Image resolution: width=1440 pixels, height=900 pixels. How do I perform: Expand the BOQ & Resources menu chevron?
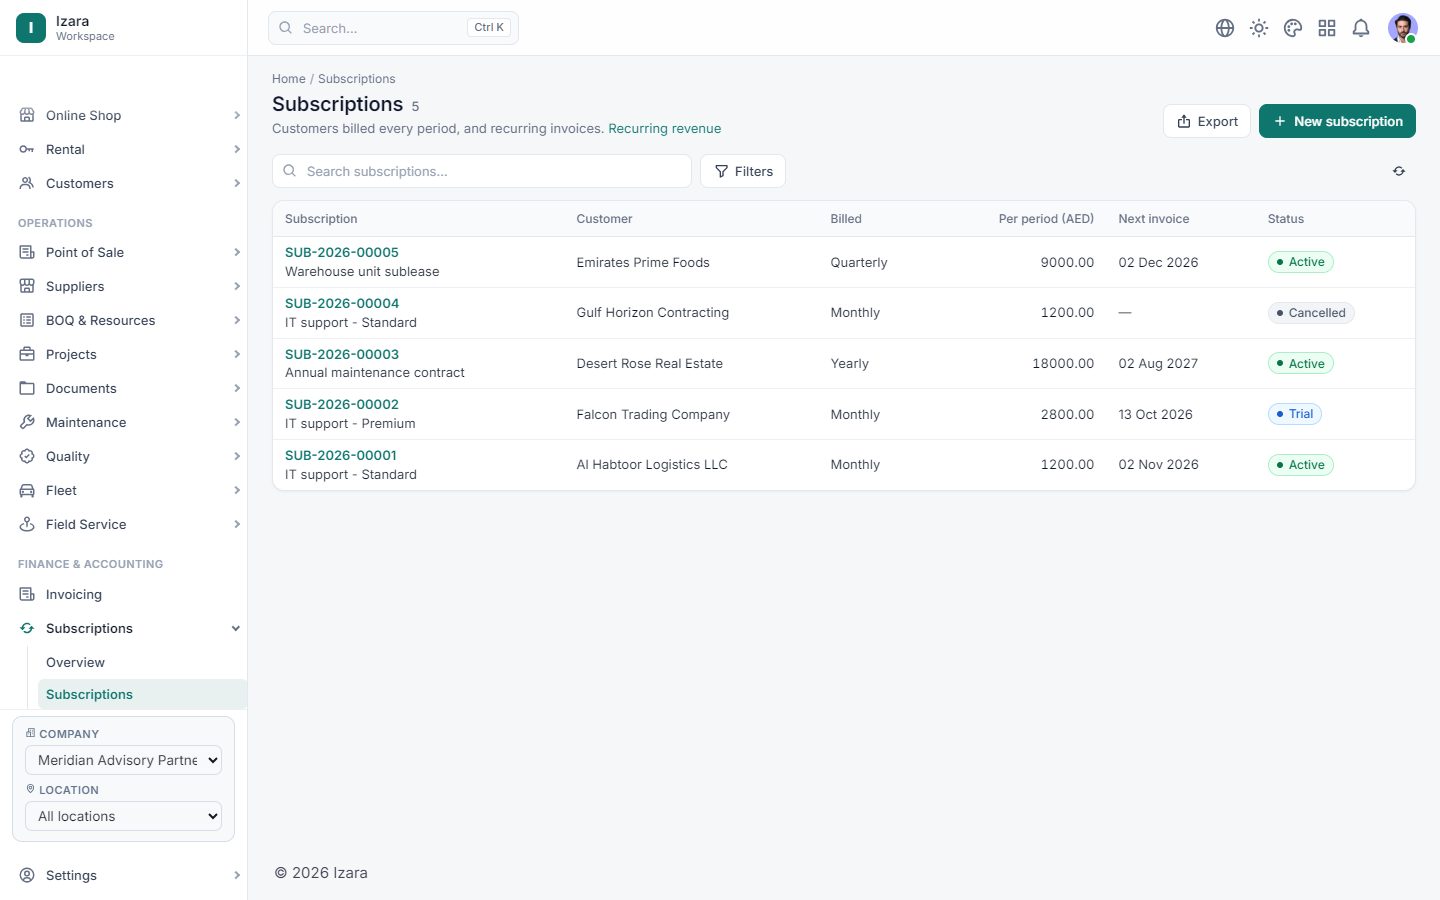[x=237, y=320]
